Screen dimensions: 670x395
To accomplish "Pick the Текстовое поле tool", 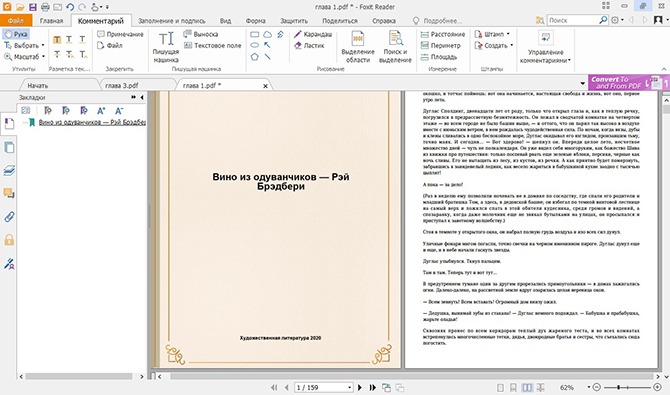I will (212, 45).
